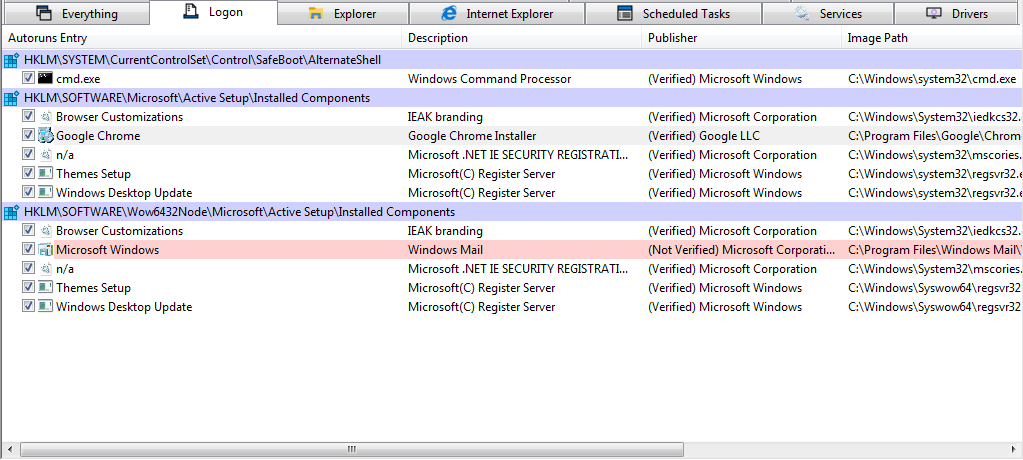Click n/a entry icon under HKLM\SOFTWARE\Microsoft Active Setup

[45, 155]
